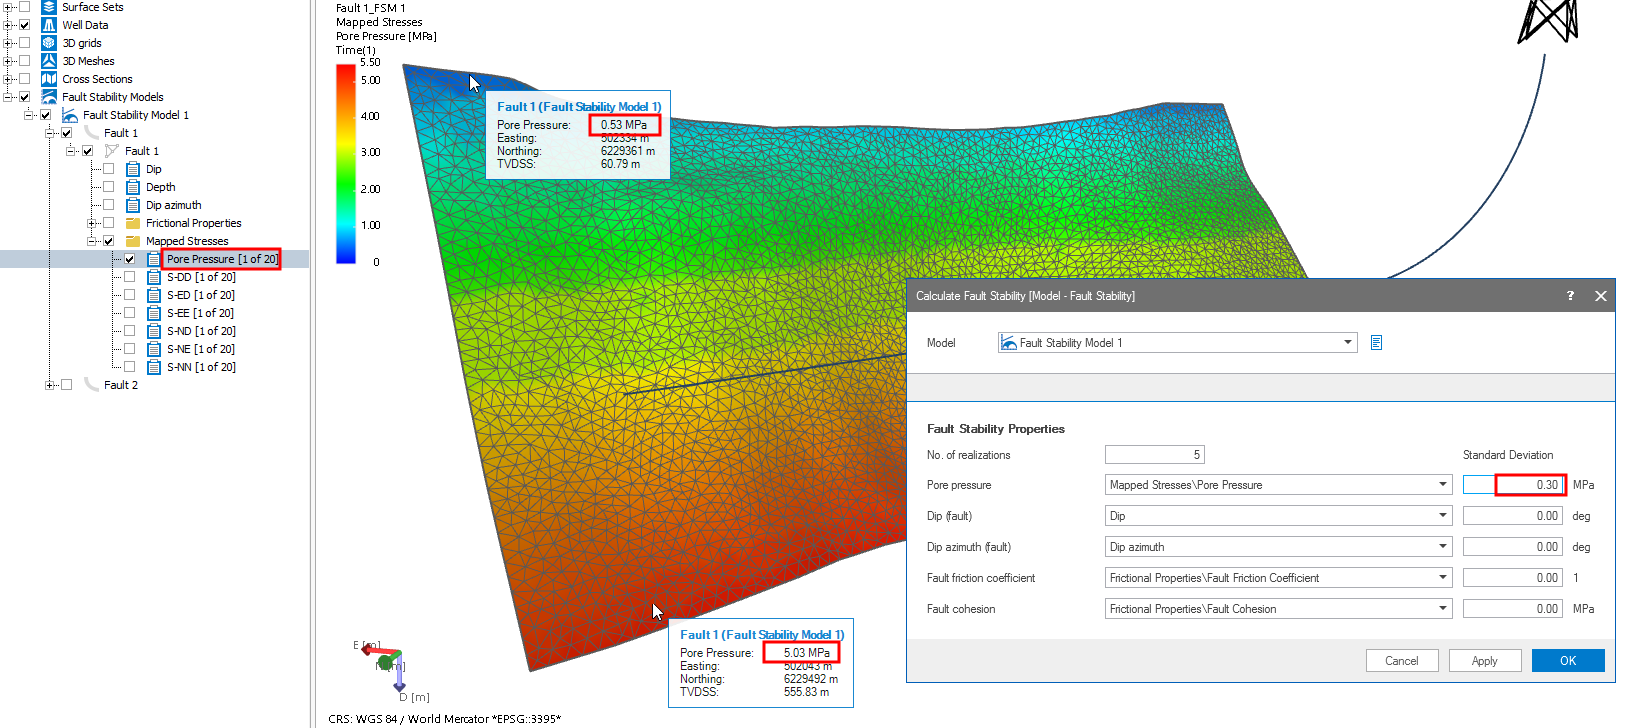This screenshot has width=1630, height=728.
Task: Click the pore pressure color scale bar
Action: coord(346,164)
